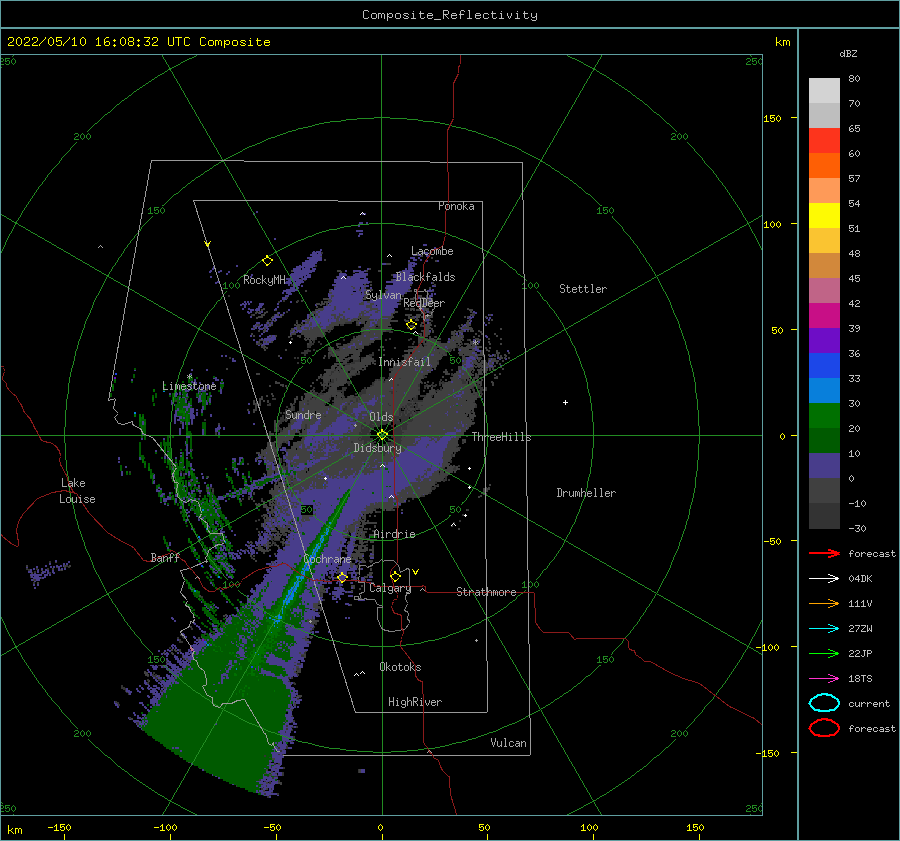900x841 pixels.
Task: Click the 20 dBZ green color swatch
Action: pos(824,415)
